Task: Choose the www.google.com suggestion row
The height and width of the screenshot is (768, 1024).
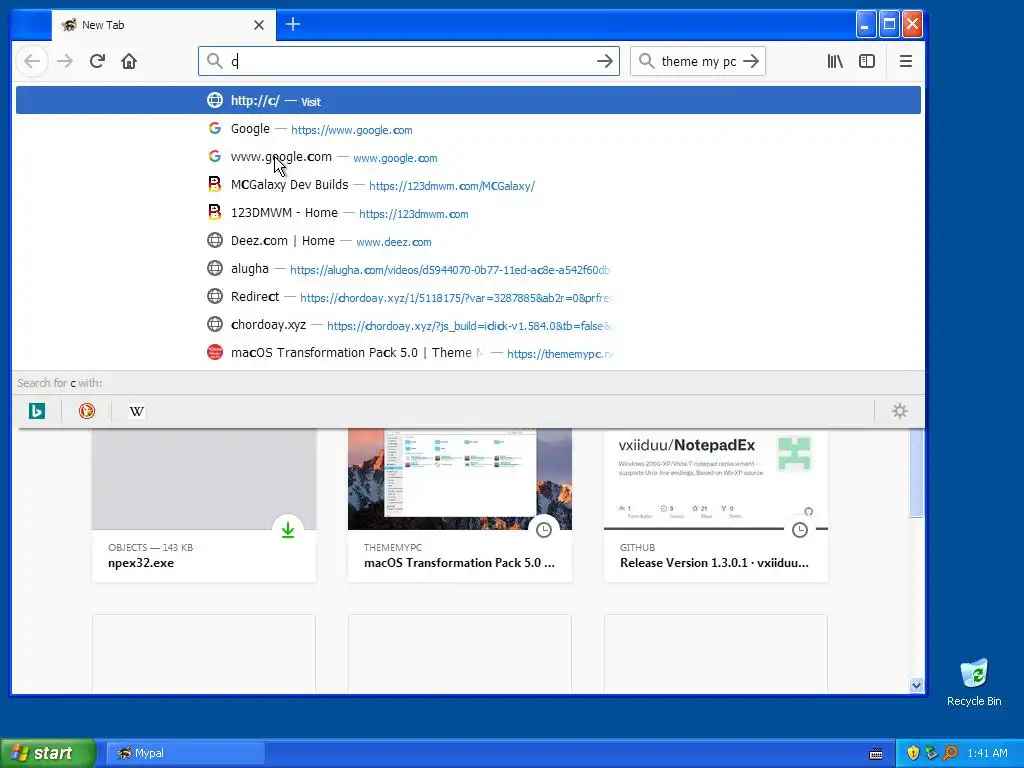Action: pos(468,157)
